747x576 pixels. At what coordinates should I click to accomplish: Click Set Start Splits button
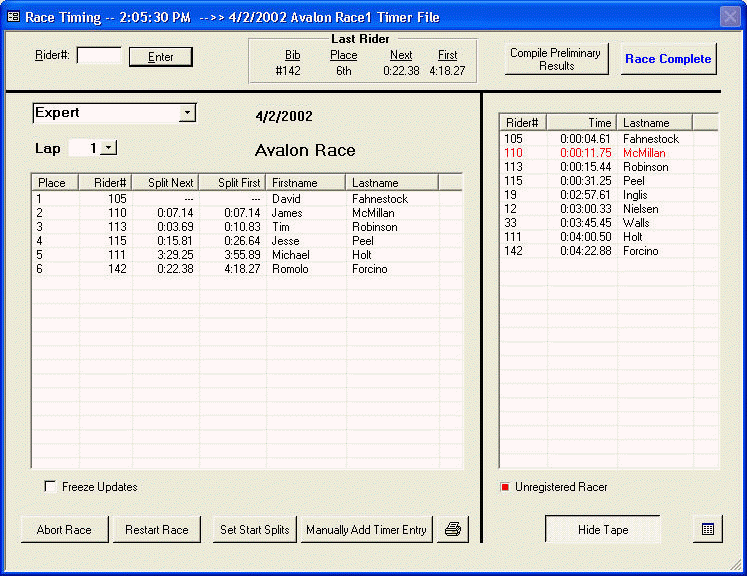tap(253, 530)
